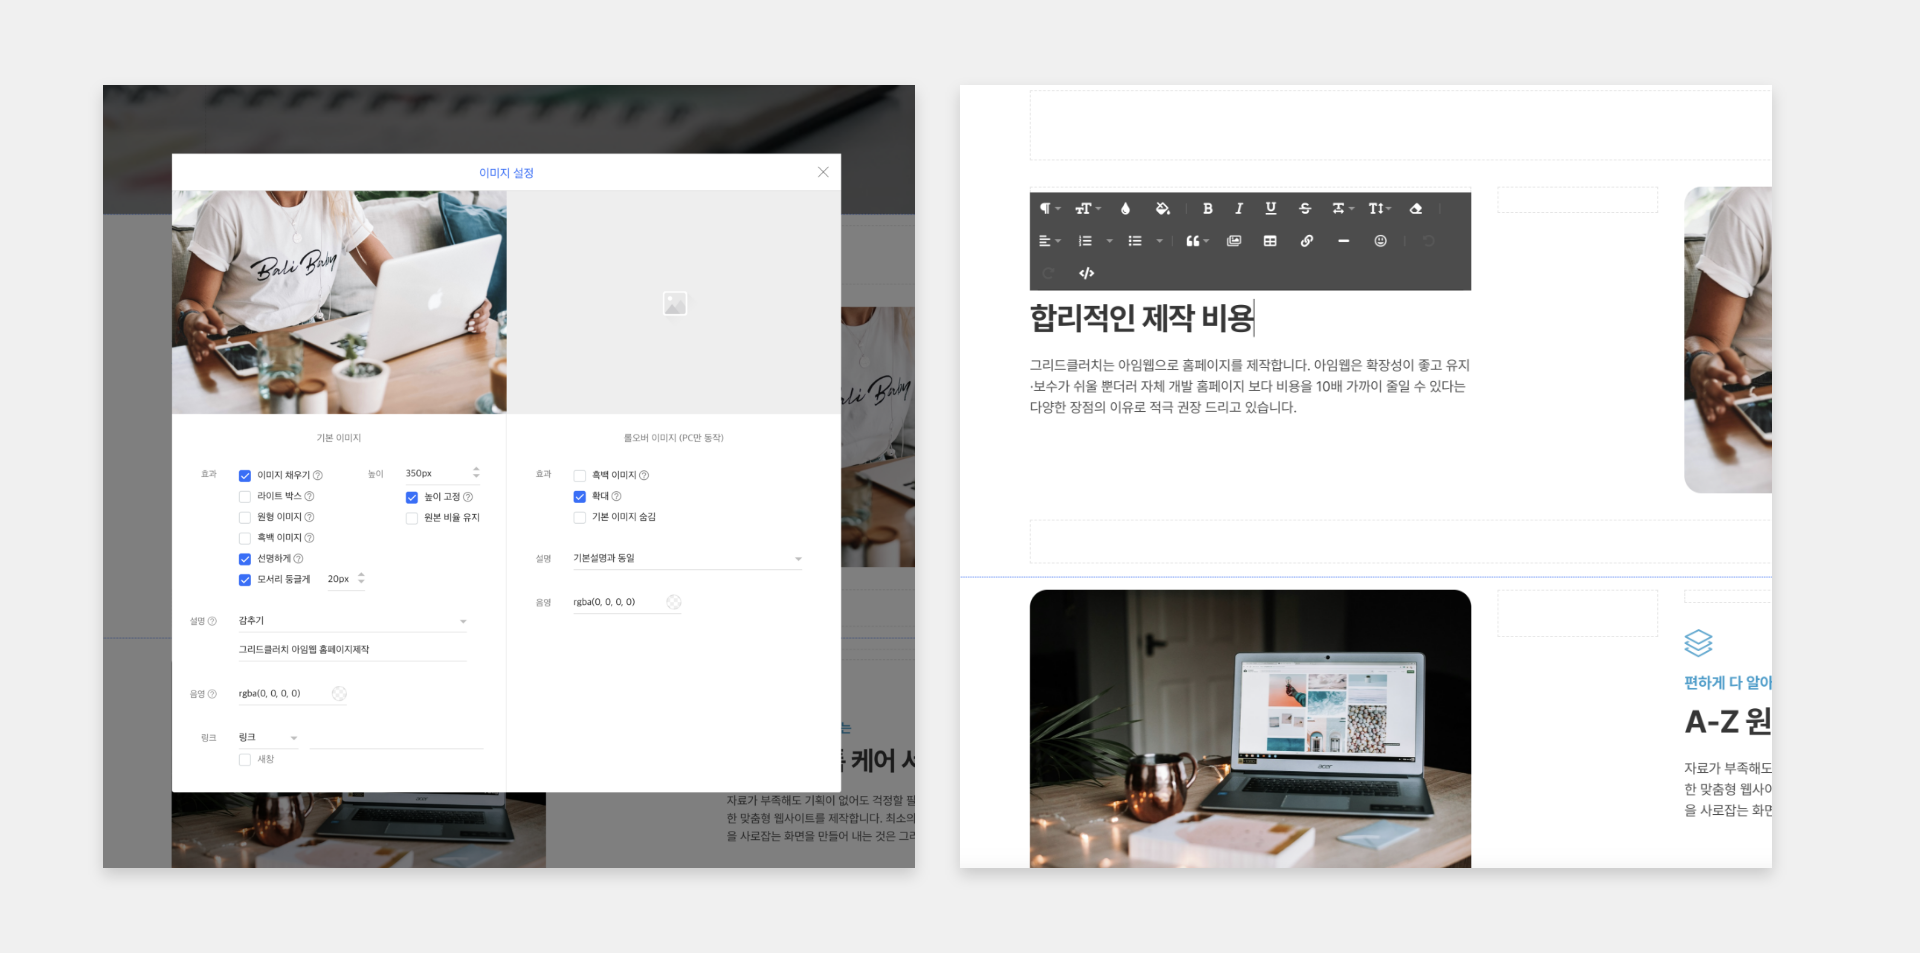Underline the selected text
The height and width of the screenshot is (953, 1920).
click(x=1270, y=209)
